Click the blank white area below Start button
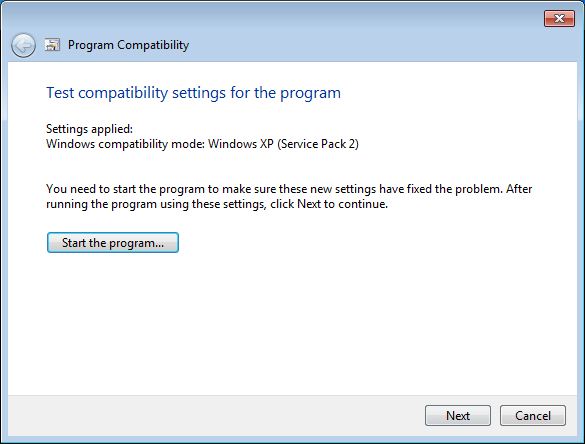 coord(291,321)
